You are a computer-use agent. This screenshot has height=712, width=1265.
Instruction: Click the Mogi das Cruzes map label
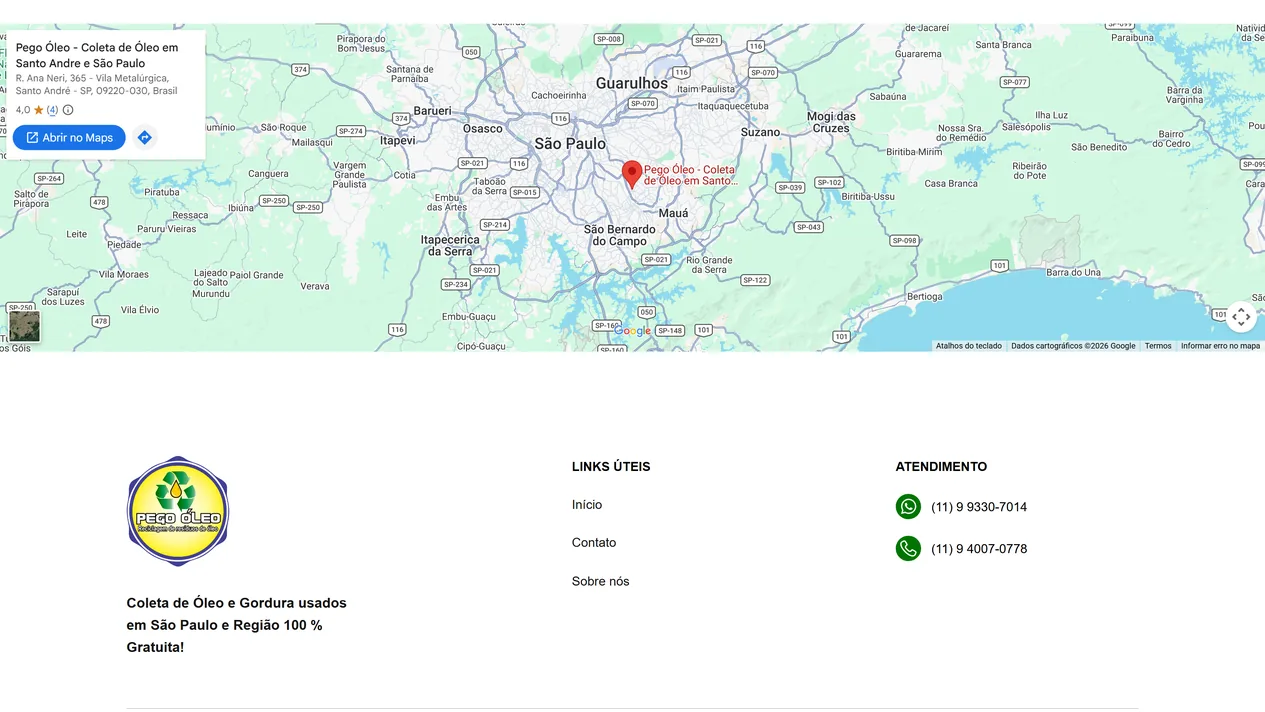pyautogui.click(x=831, y=122)
